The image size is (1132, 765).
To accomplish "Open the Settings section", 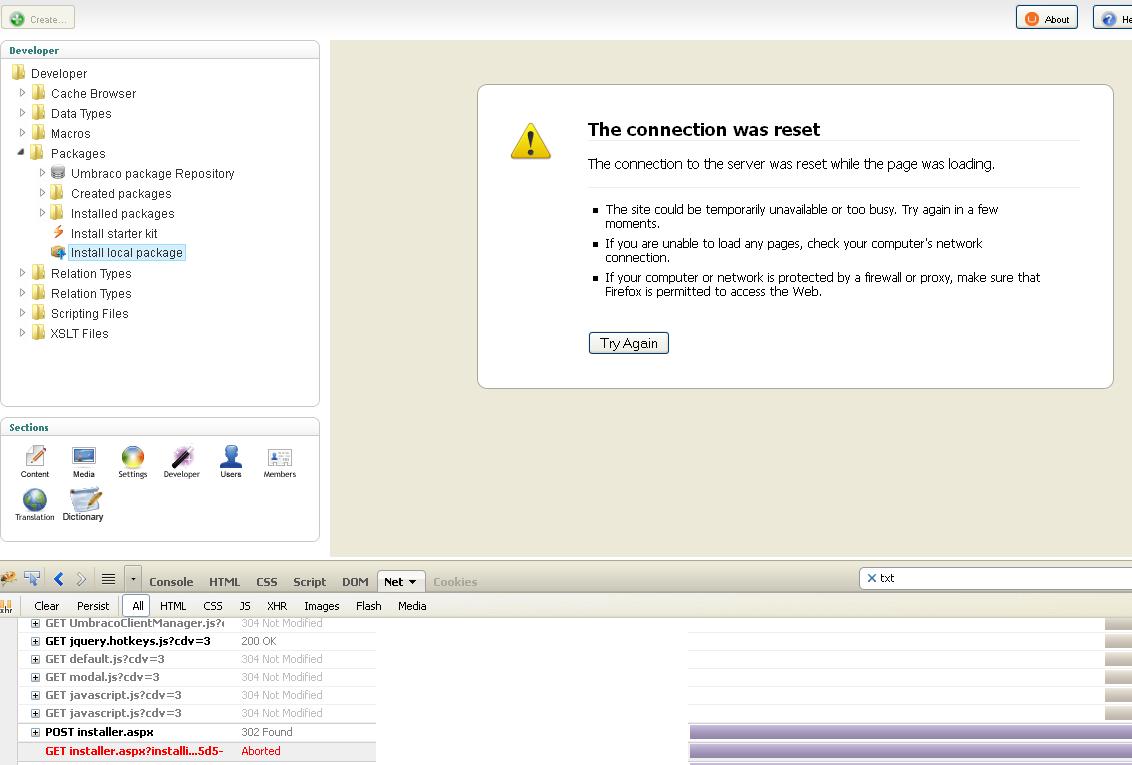I will pos(132,462).
